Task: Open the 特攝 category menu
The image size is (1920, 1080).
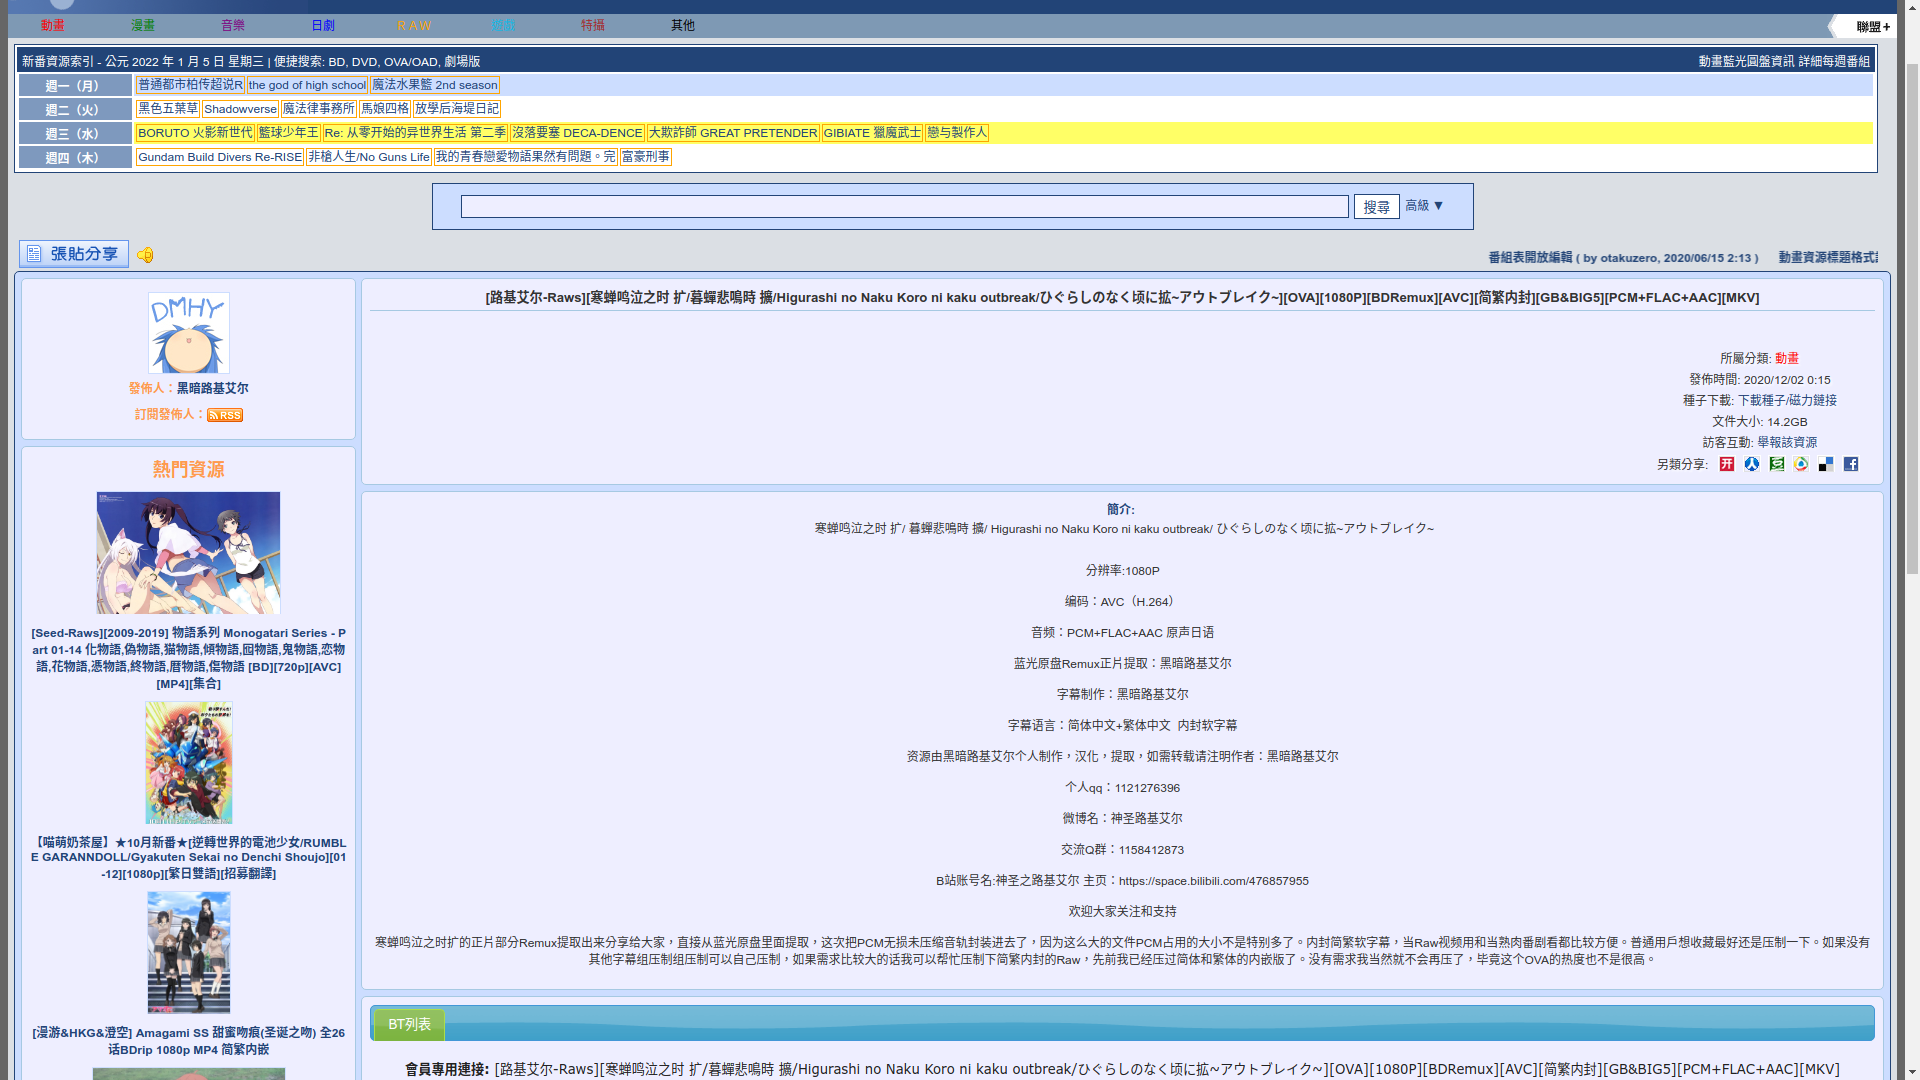Action: pos(593,26)
